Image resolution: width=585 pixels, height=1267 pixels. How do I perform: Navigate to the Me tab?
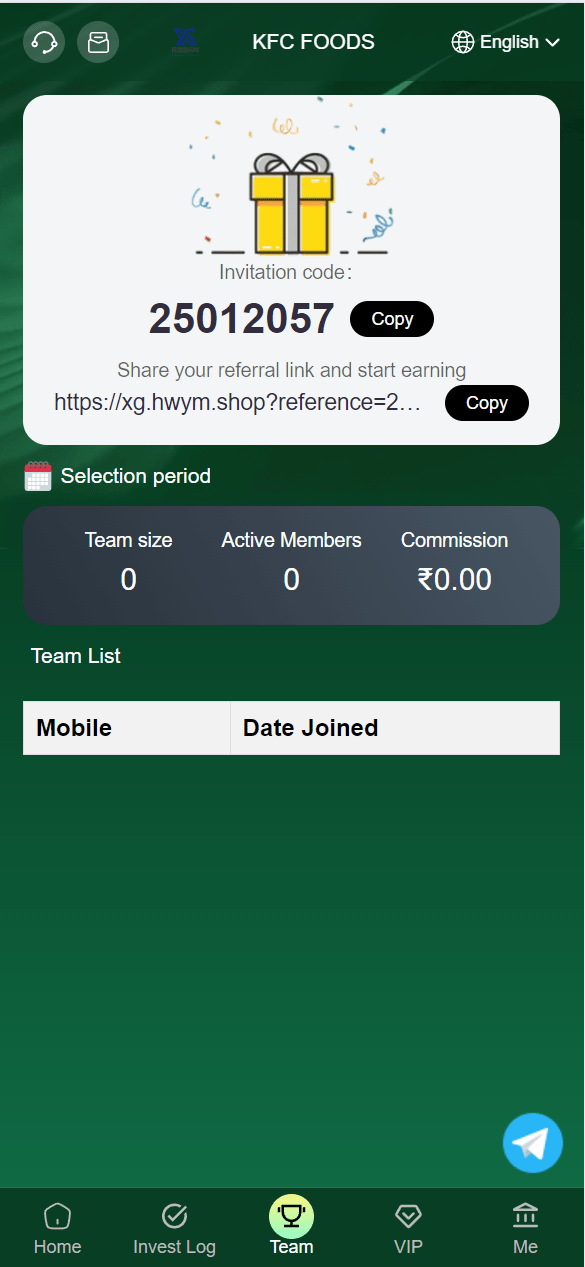click(525, 1229)
